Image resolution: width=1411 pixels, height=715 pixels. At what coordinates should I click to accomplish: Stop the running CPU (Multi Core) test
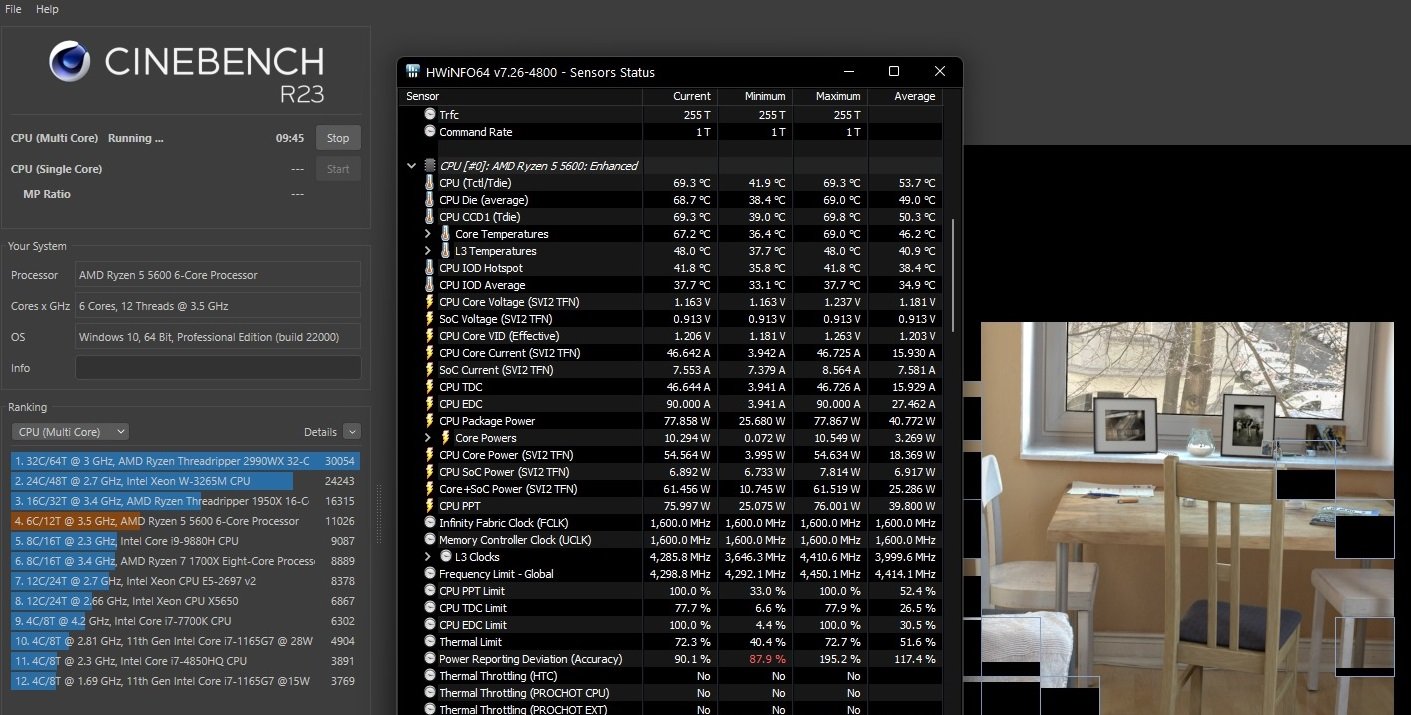click(338, 138)
